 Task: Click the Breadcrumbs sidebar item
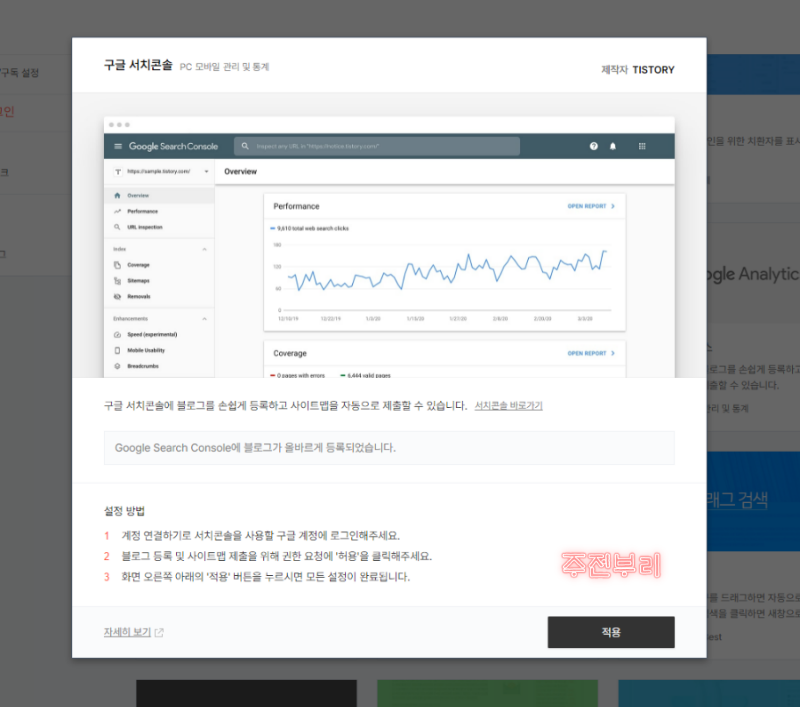click(159, 366)
